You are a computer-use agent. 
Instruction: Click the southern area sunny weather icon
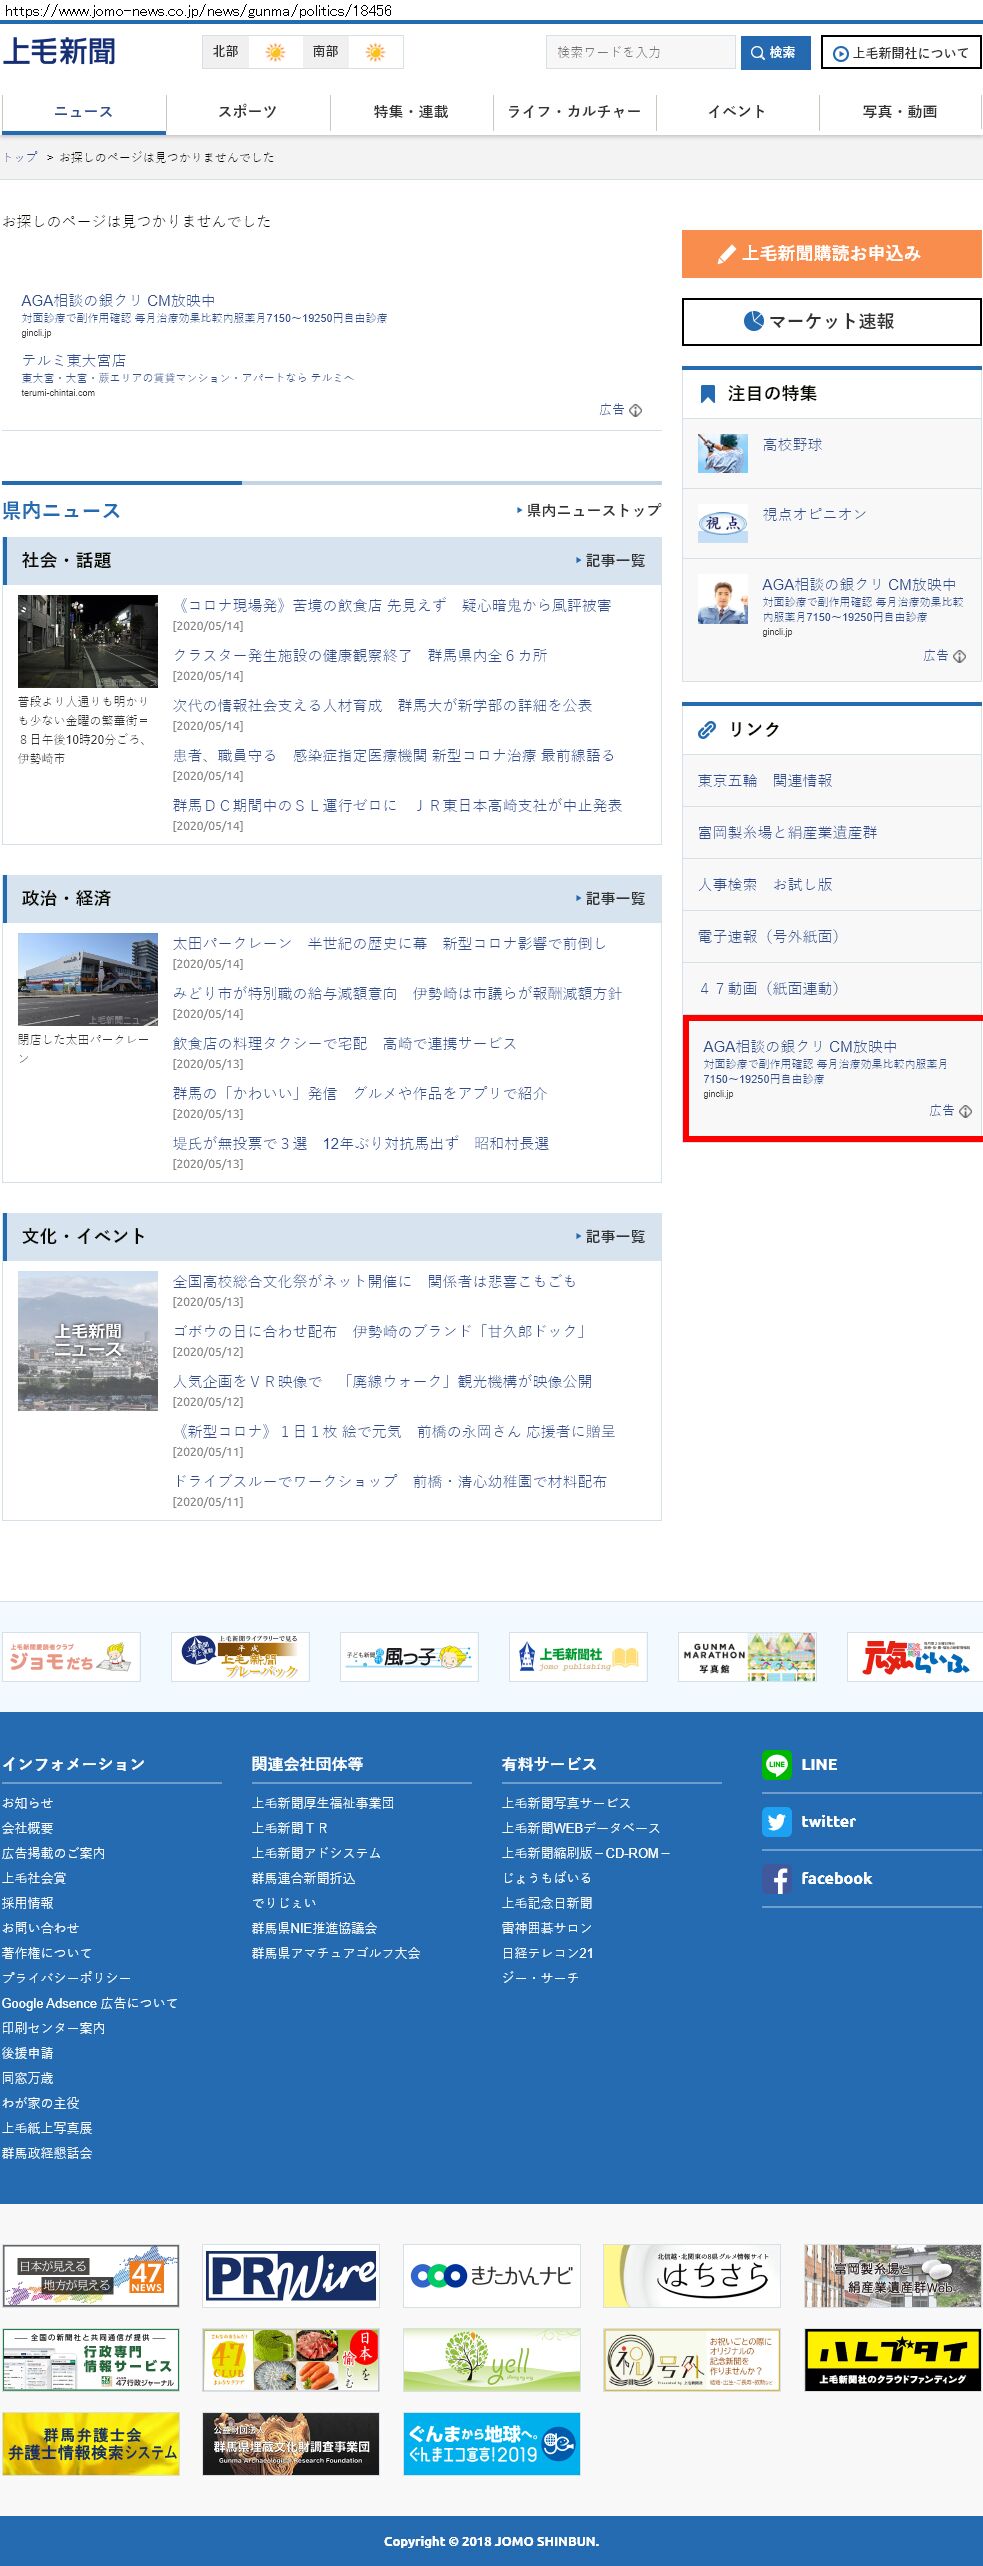pos(375,52)
